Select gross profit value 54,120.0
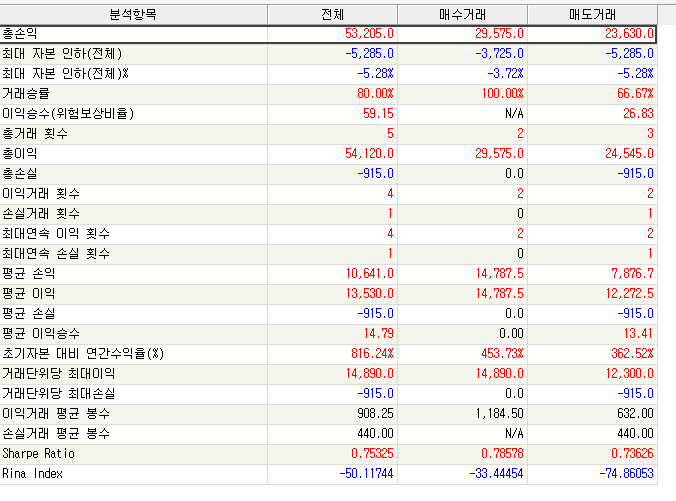Viewport: 676px width, 501px height. tap(369, 153)
